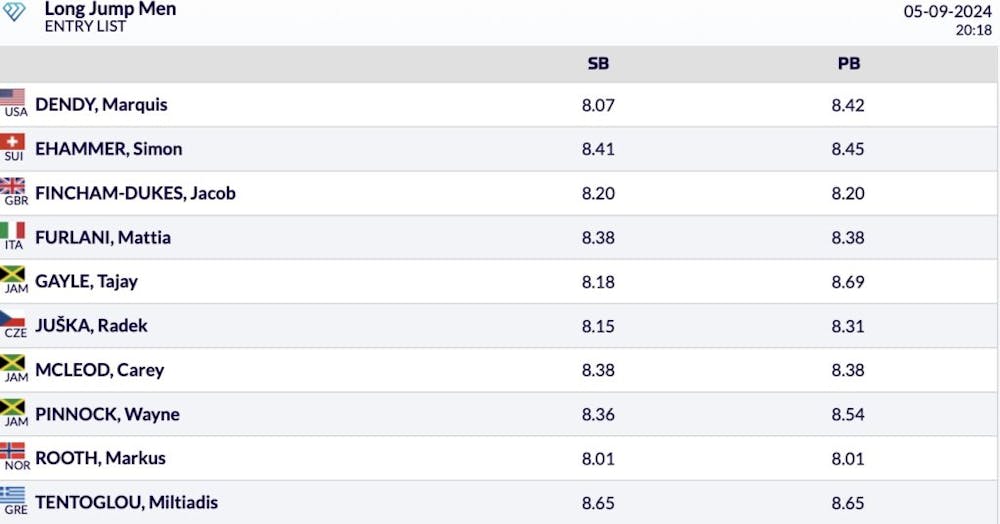Click the Jamaican flag beside Gayle
This screenshot has width=1000, height=524.
click(13, 274)
